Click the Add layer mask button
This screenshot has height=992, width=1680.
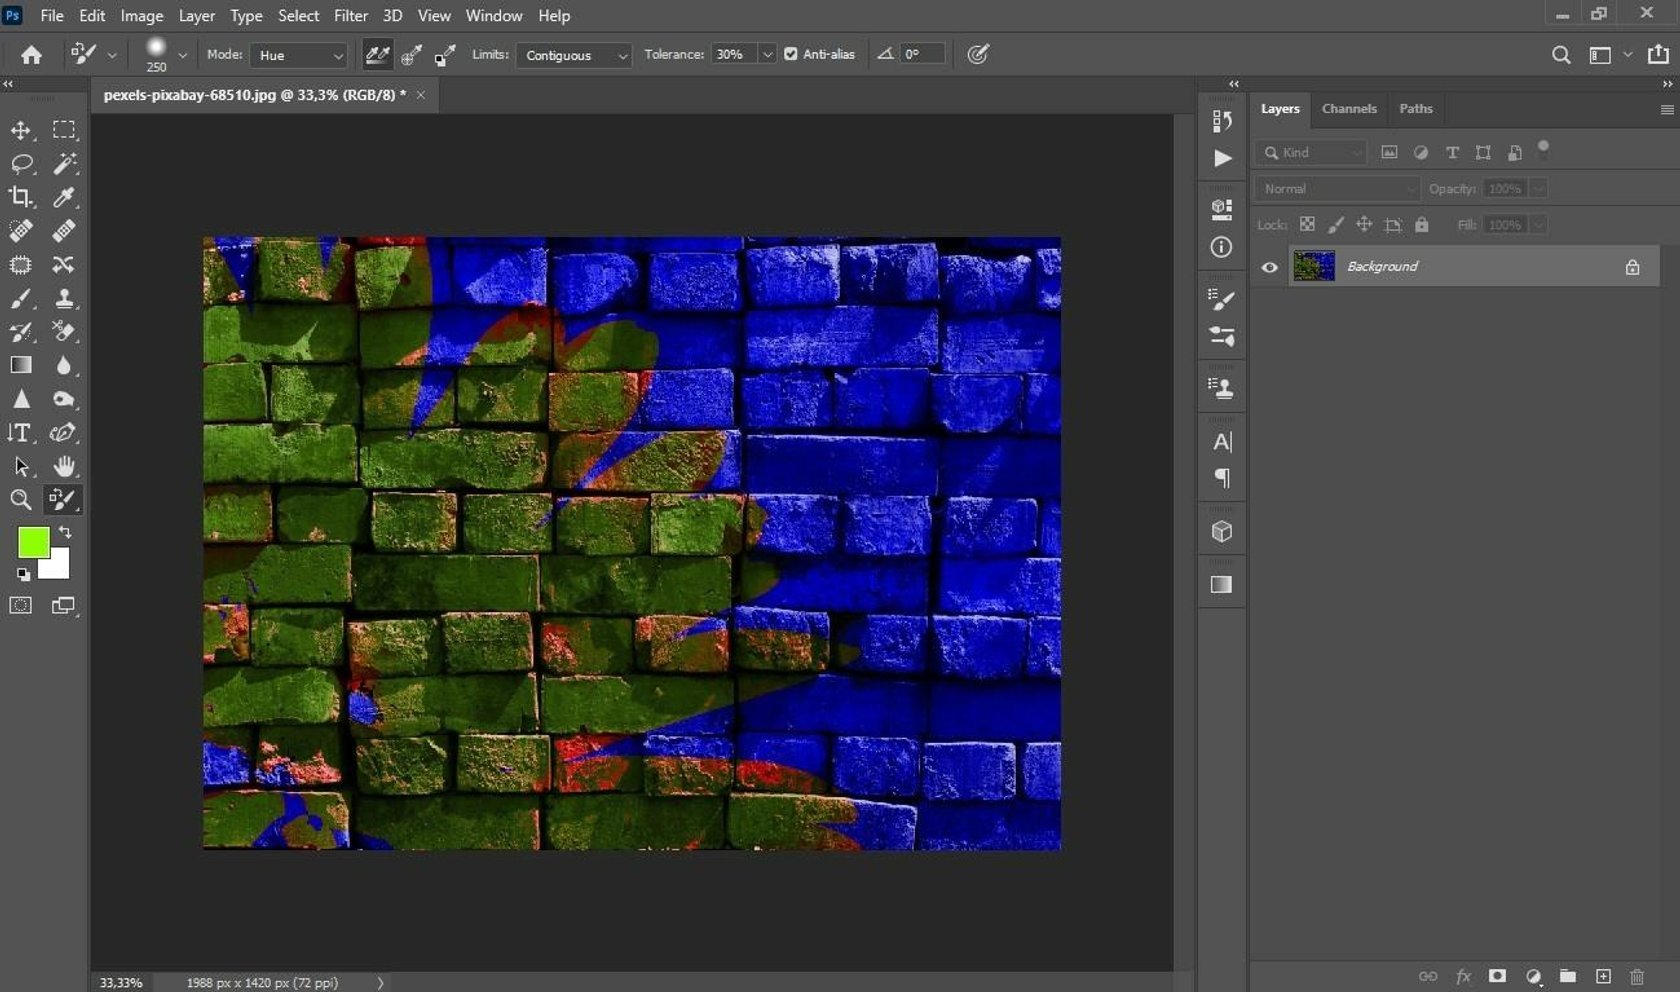[1497, 976]
